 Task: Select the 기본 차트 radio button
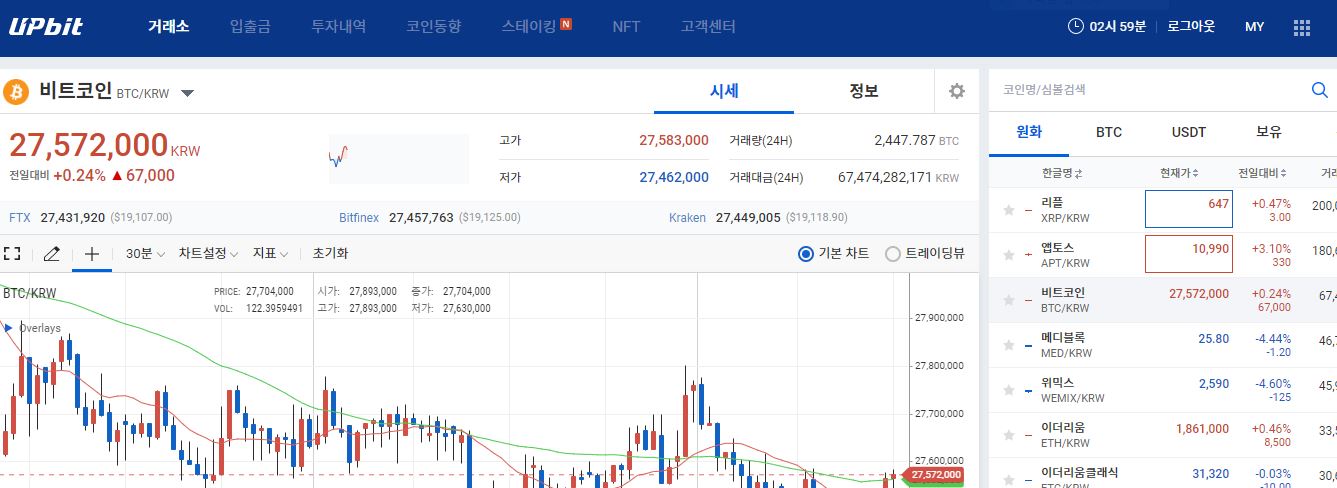[x=806, y=254]
